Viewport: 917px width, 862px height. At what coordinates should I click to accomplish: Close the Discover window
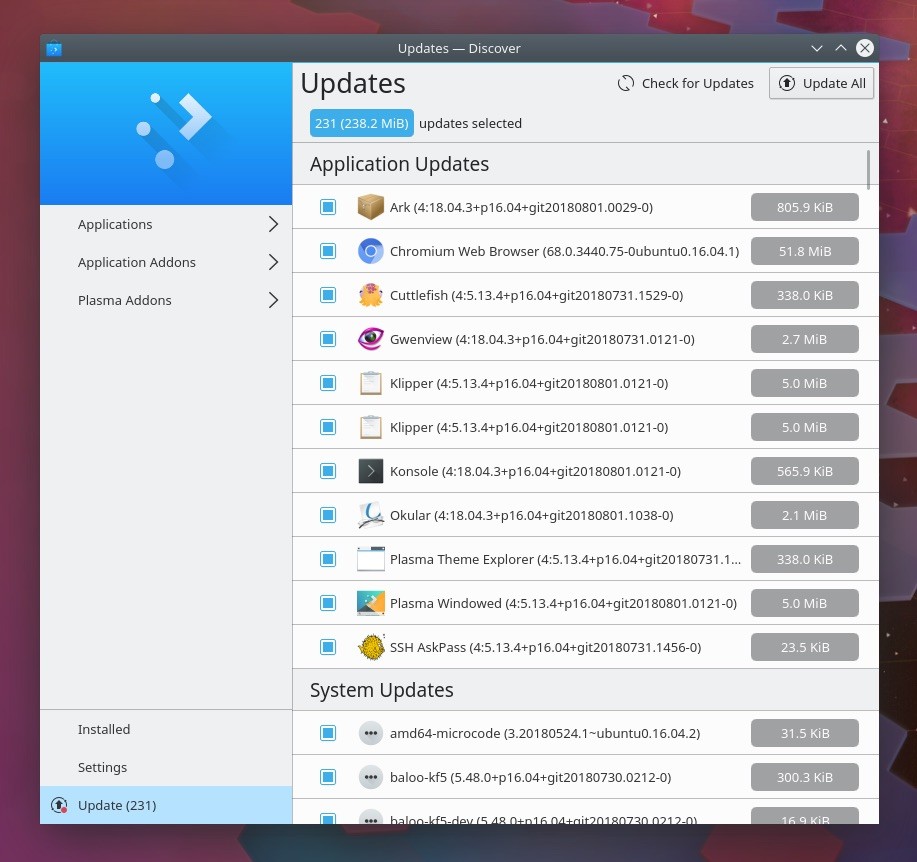coord(864,48)
